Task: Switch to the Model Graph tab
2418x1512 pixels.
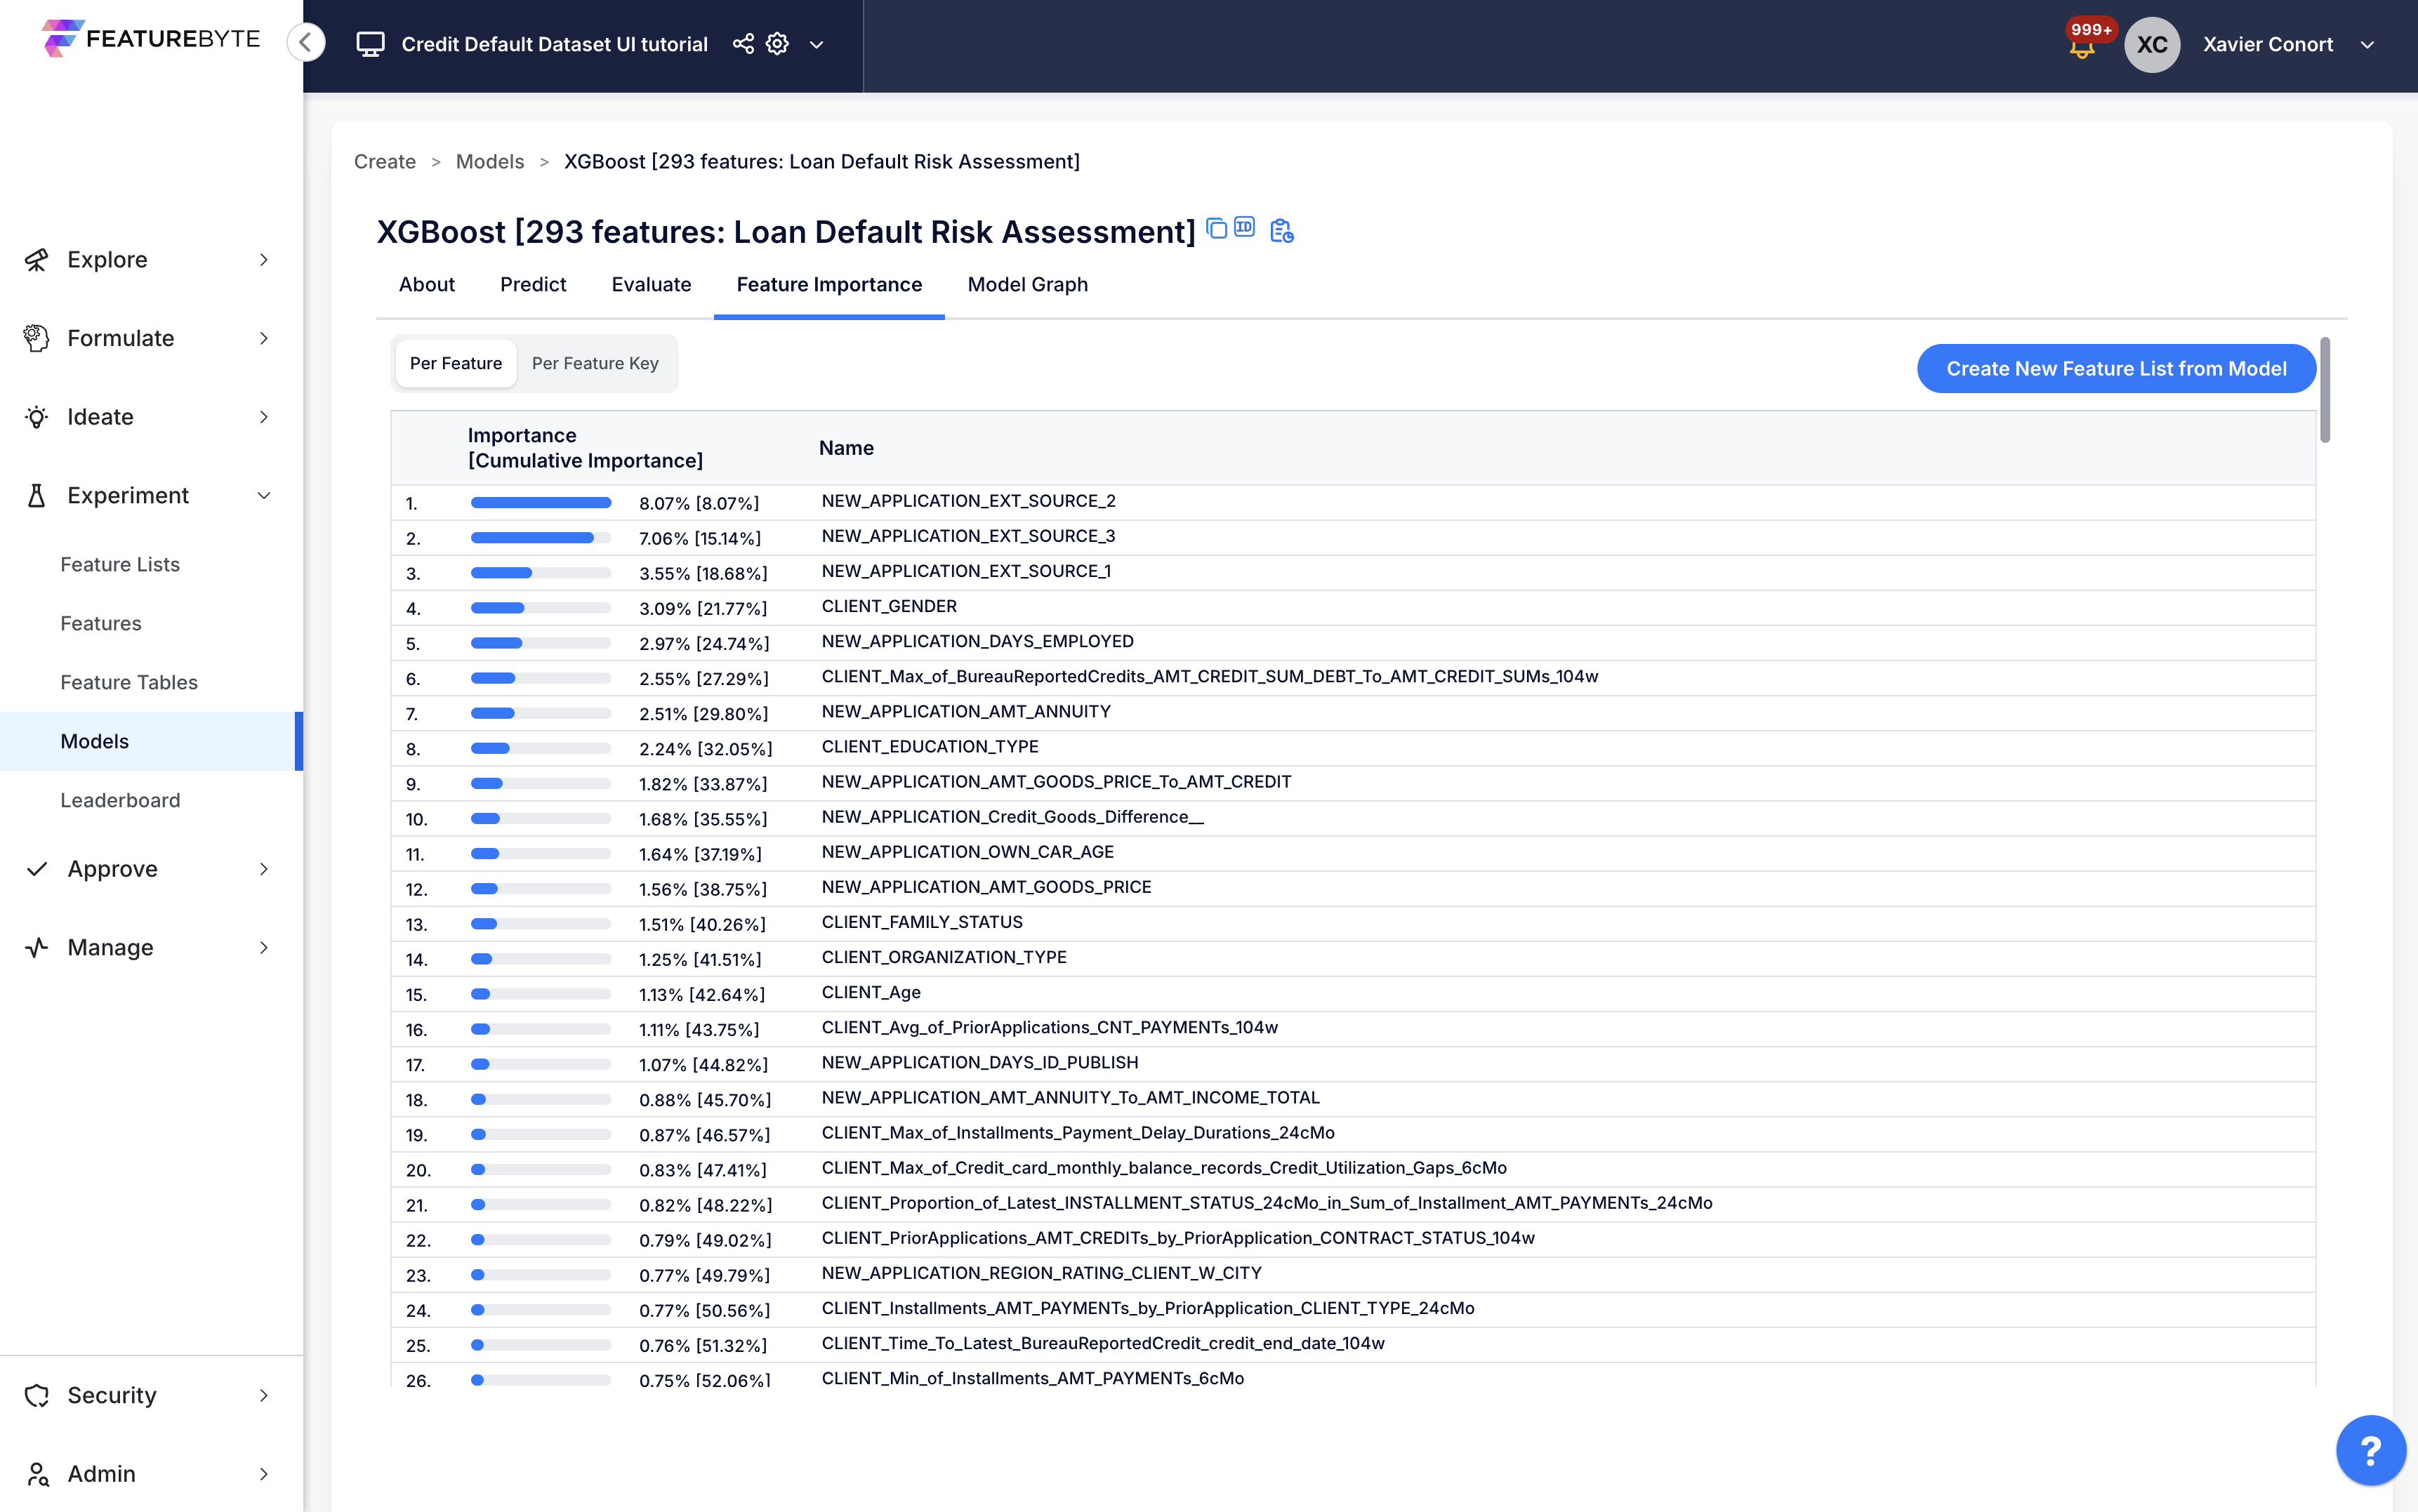Action: tap(1027, 285)
